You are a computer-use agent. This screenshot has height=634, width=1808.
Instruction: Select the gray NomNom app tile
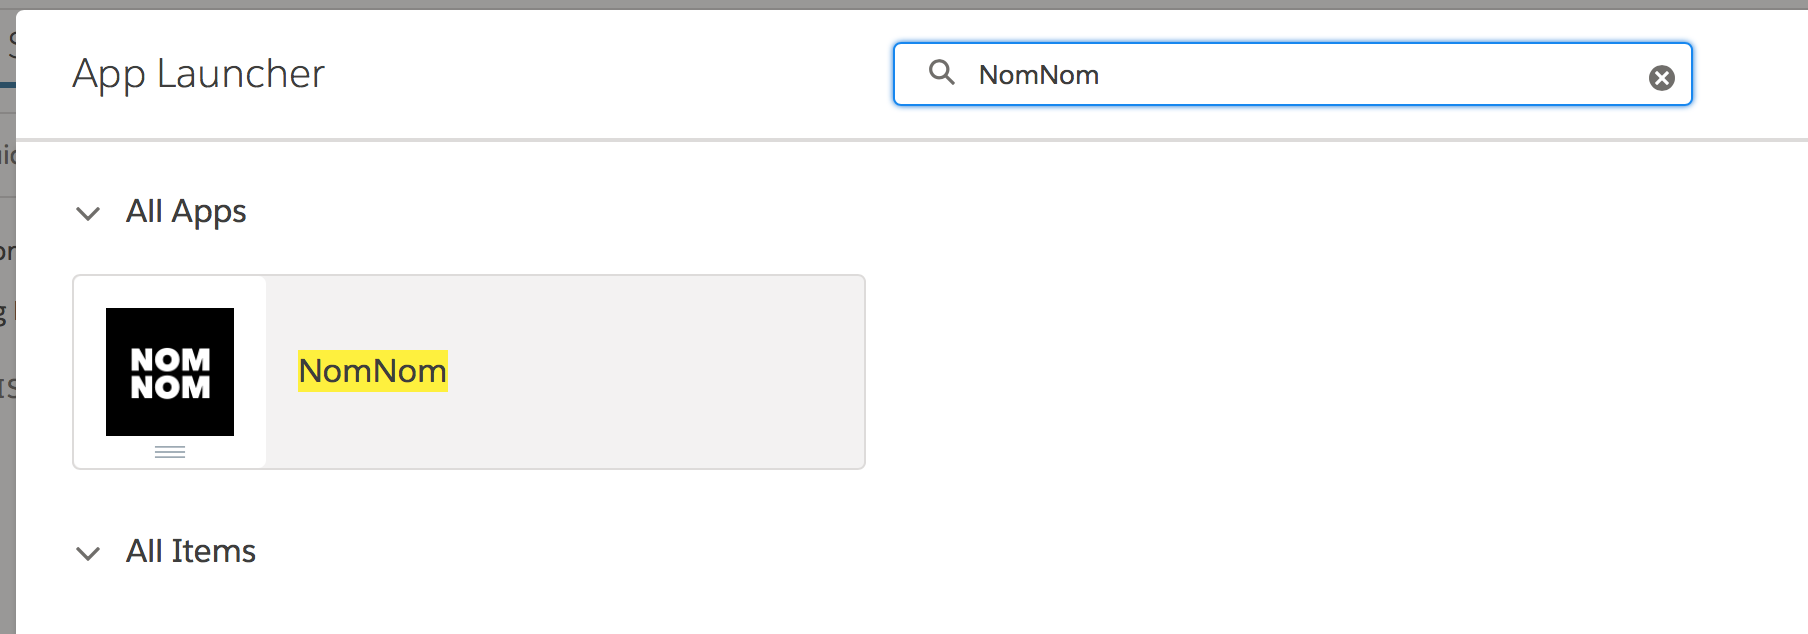(x=468, y=372)
